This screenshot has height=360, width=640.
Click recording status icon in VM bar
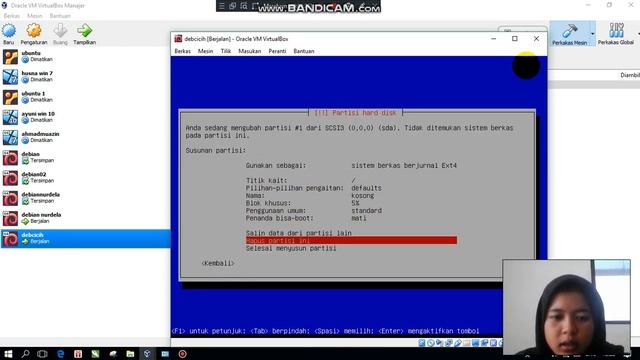click(x=485, y=343)
